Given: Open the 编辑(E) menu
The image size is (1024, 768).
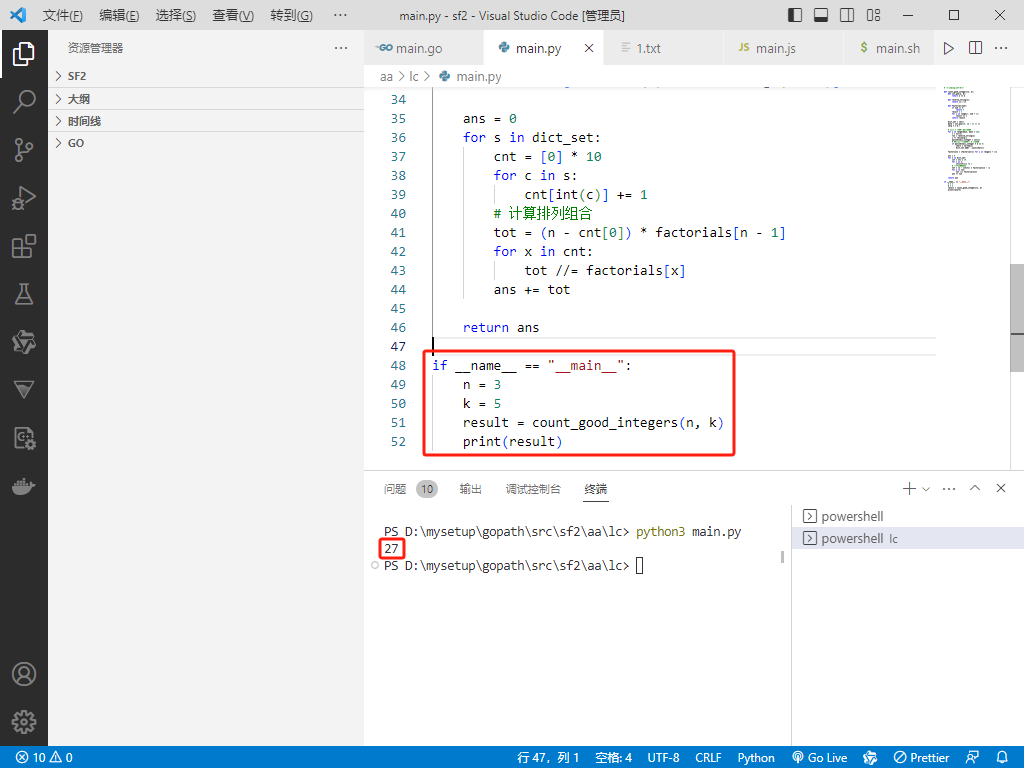Looking at the screenshot, I should 119,15.
